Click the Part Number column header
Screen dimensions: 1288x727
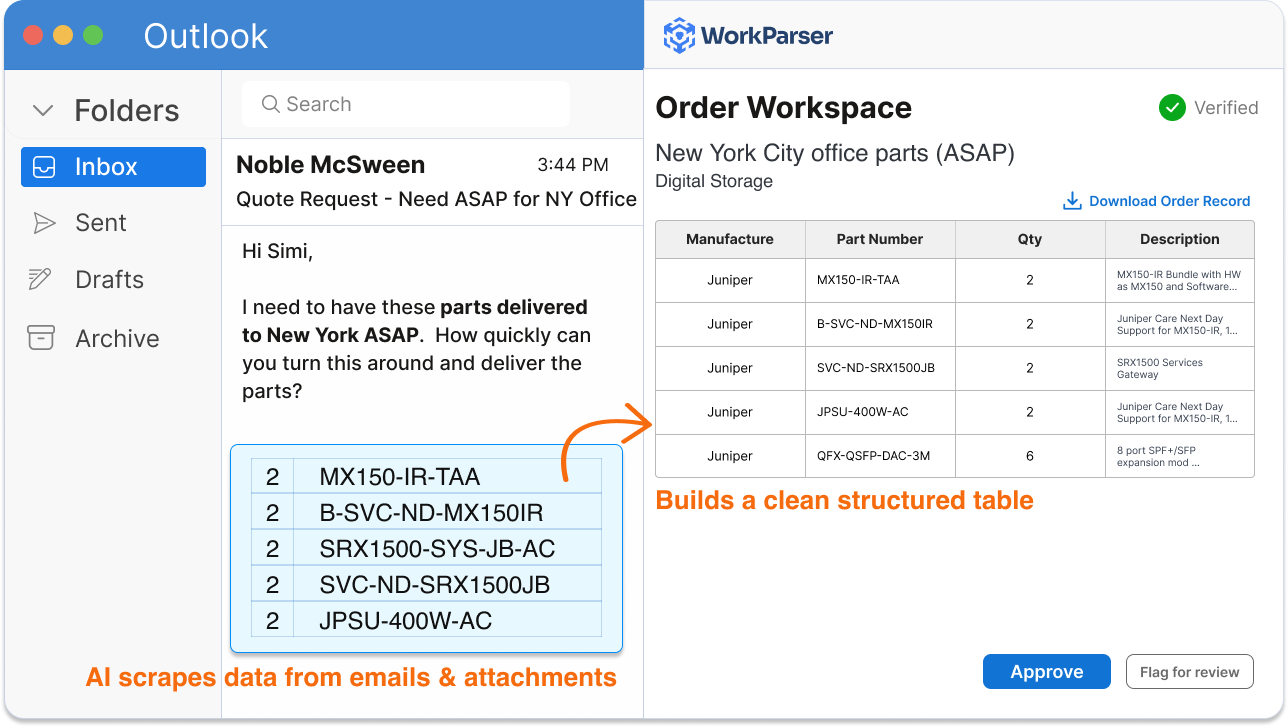[x=880, y=239]
